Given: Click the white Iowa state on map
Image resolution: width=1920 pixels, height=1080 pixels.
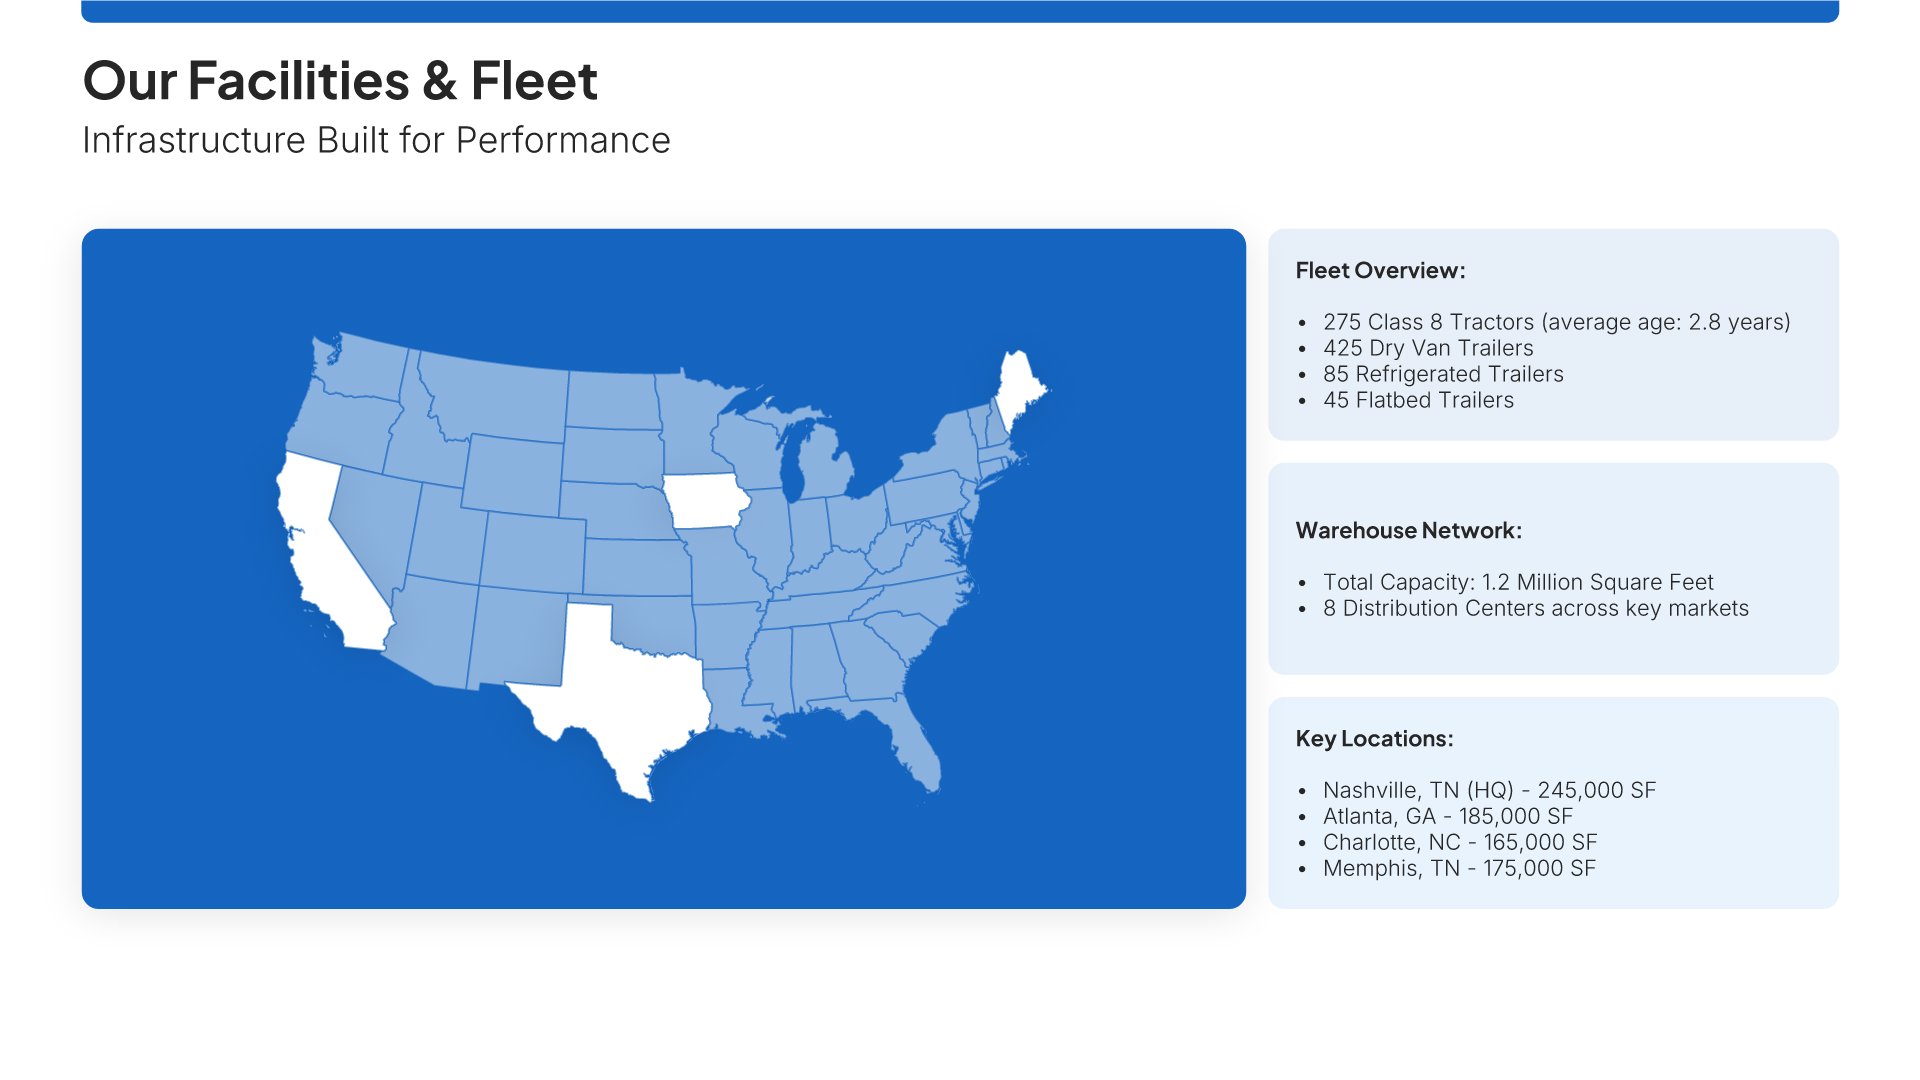Looking at the screenshot, I should point(704,501).
